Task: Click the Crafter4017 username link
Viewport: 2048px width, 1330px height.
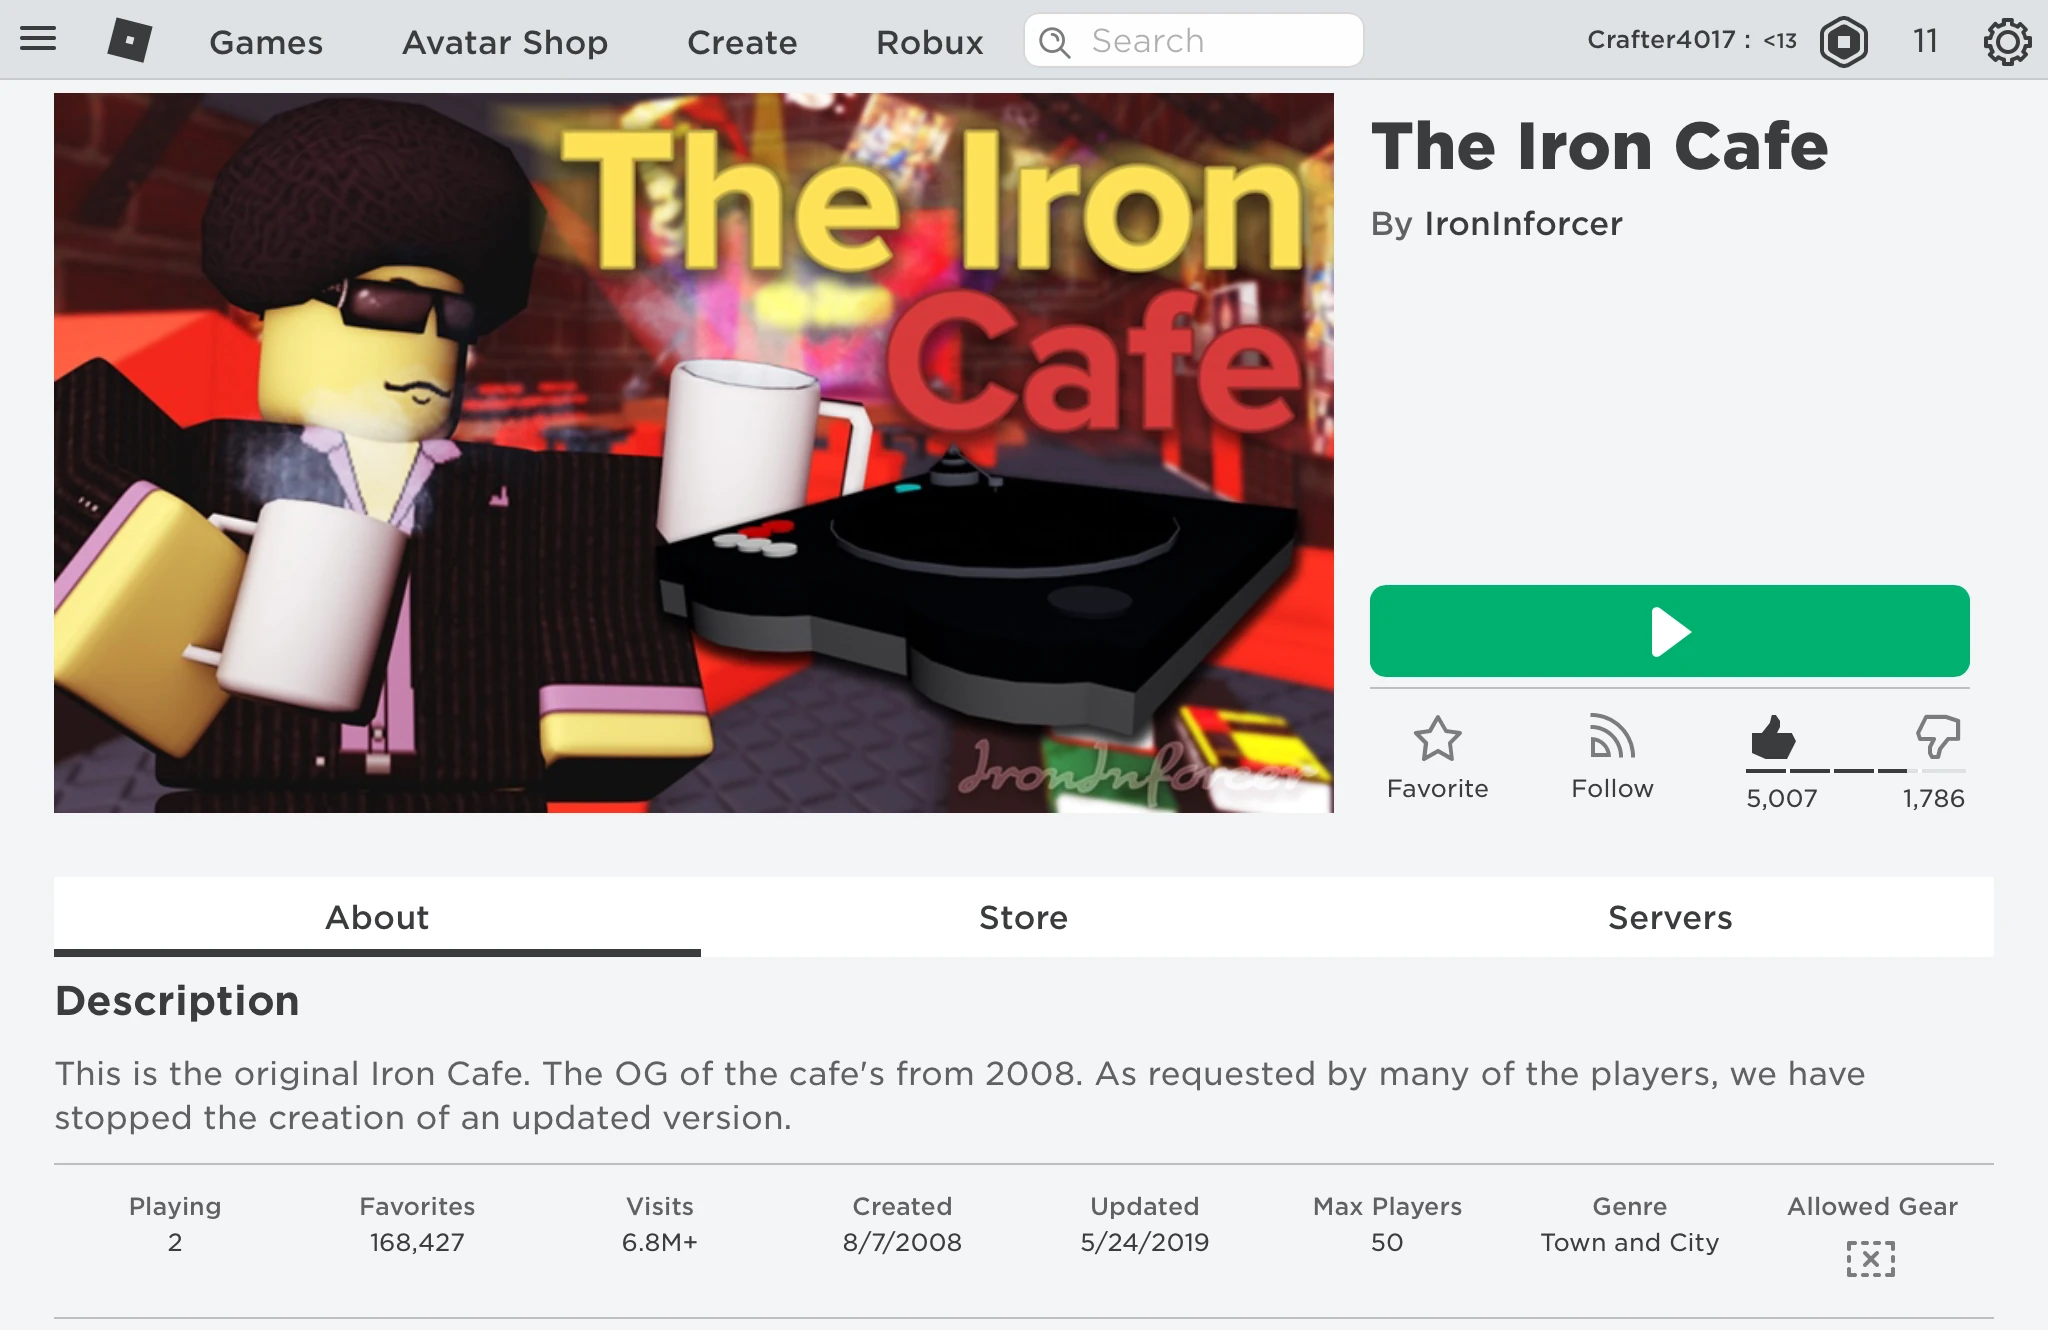Action: (x=1661, y=40)
